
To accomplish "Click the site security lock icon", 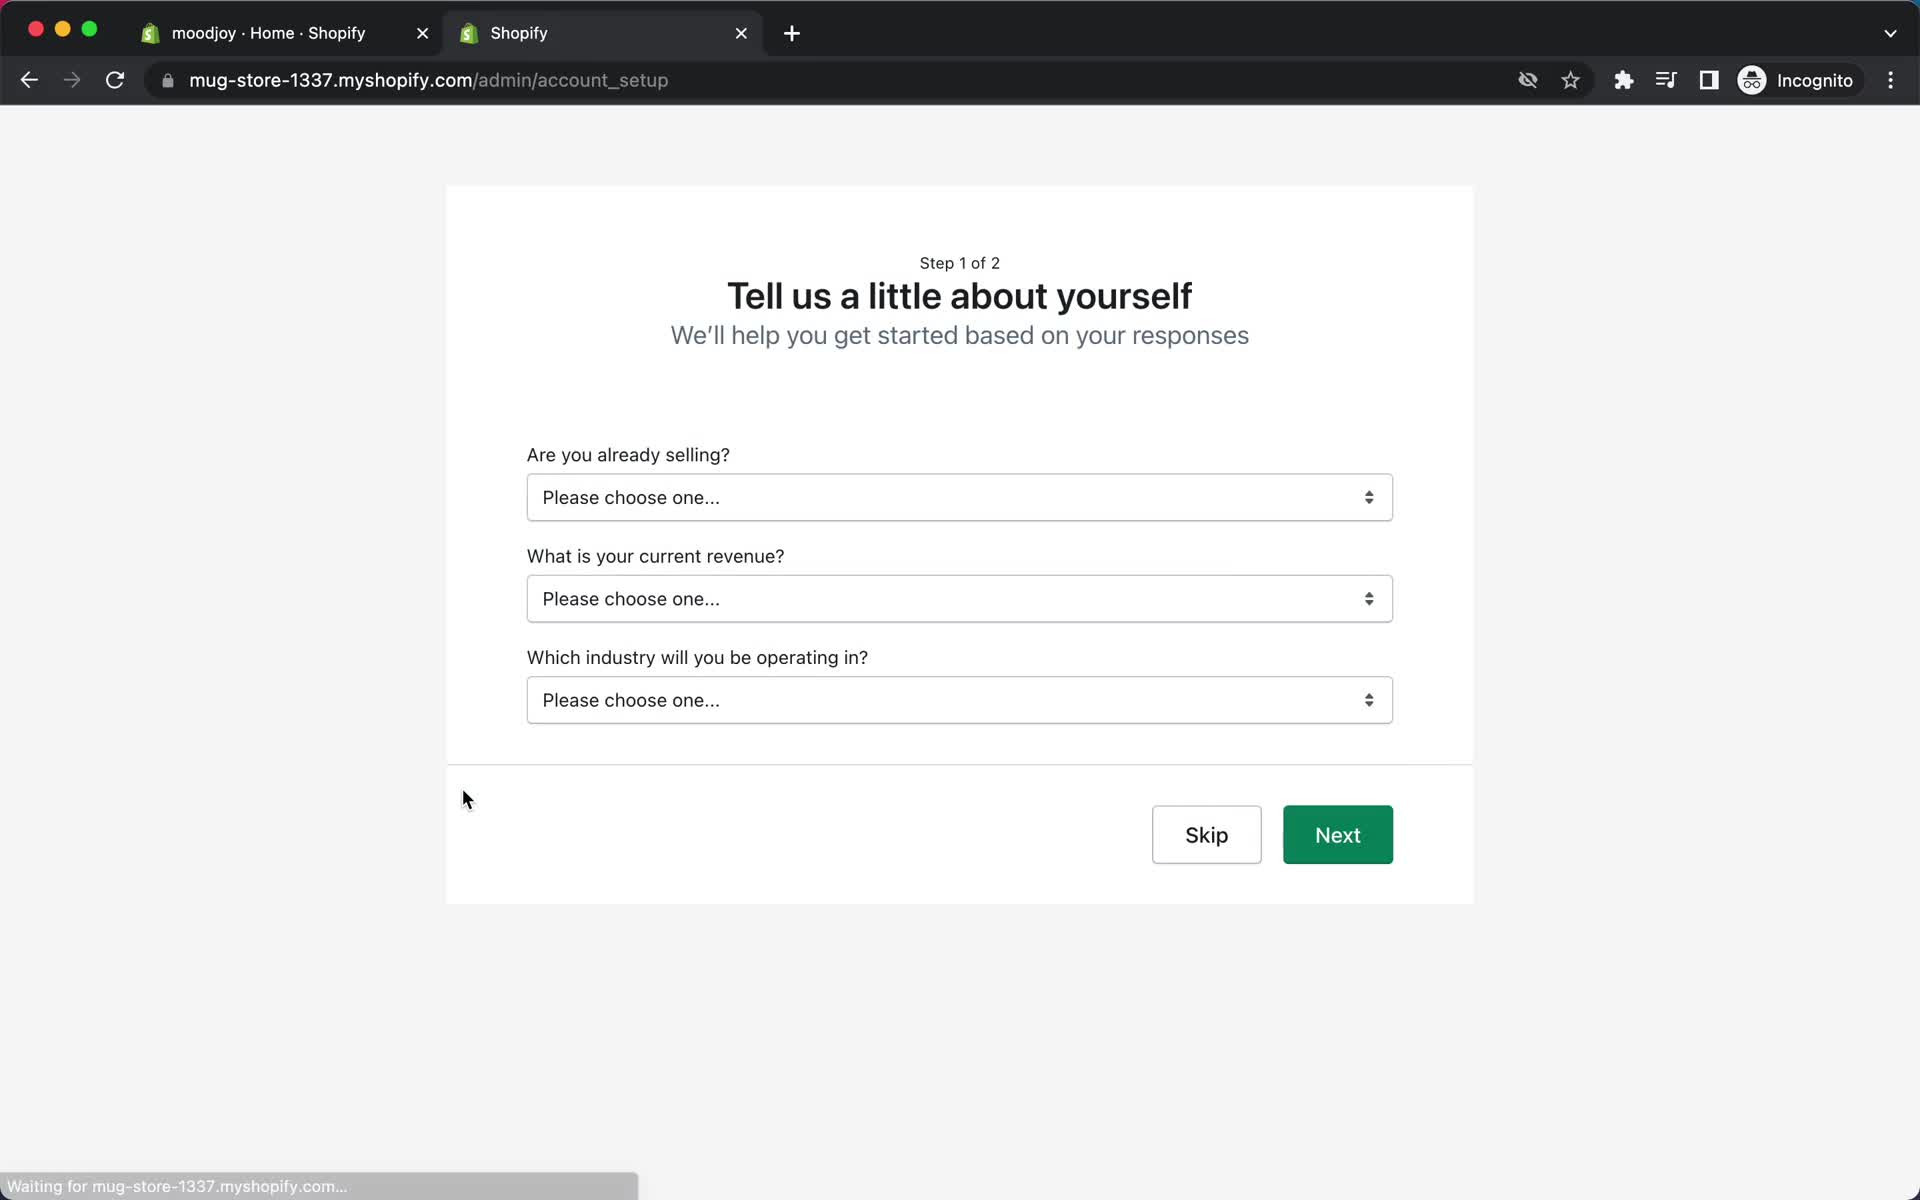I will [167, 81].
